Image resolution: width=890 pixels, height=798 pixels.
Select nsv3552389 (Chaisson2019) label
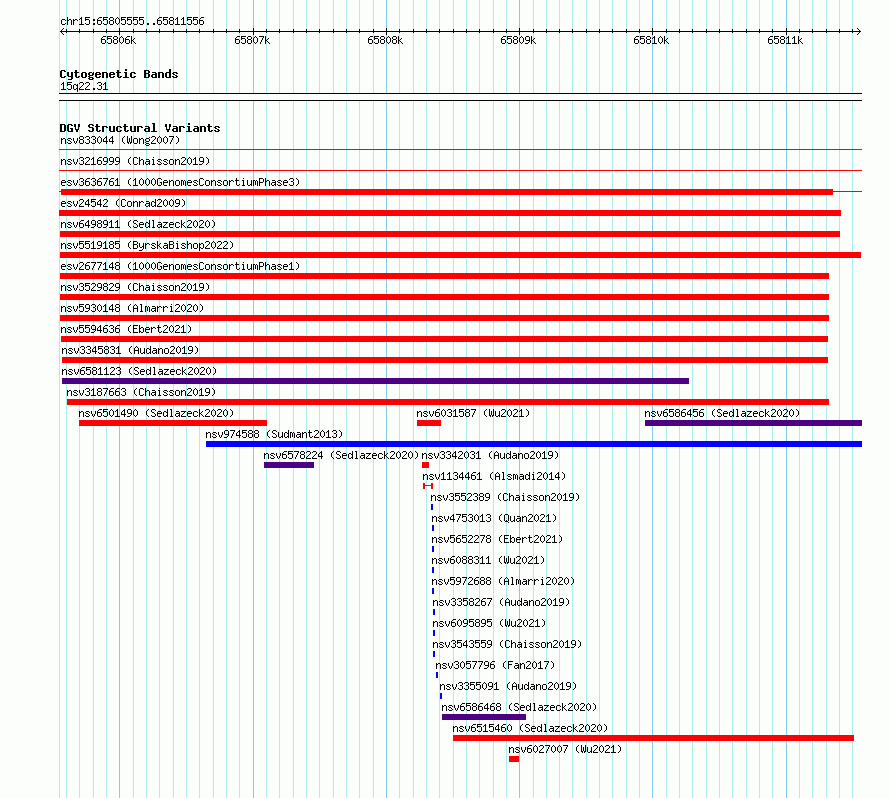point(505,497)
